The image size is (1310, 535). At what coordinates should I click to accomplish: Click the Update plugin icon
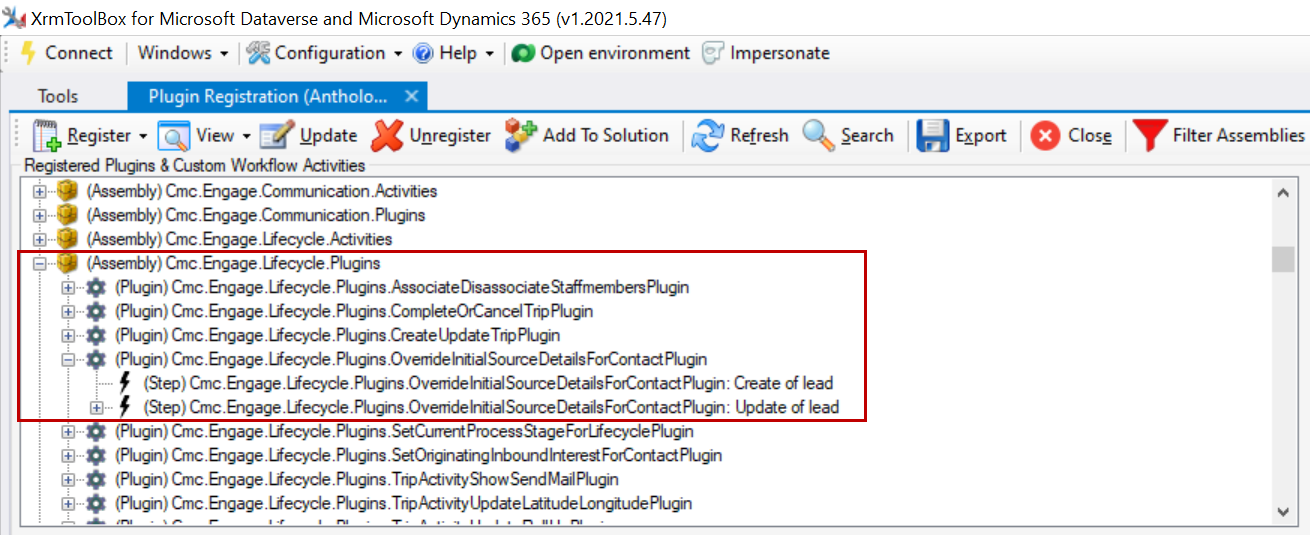tap(275, 135)
